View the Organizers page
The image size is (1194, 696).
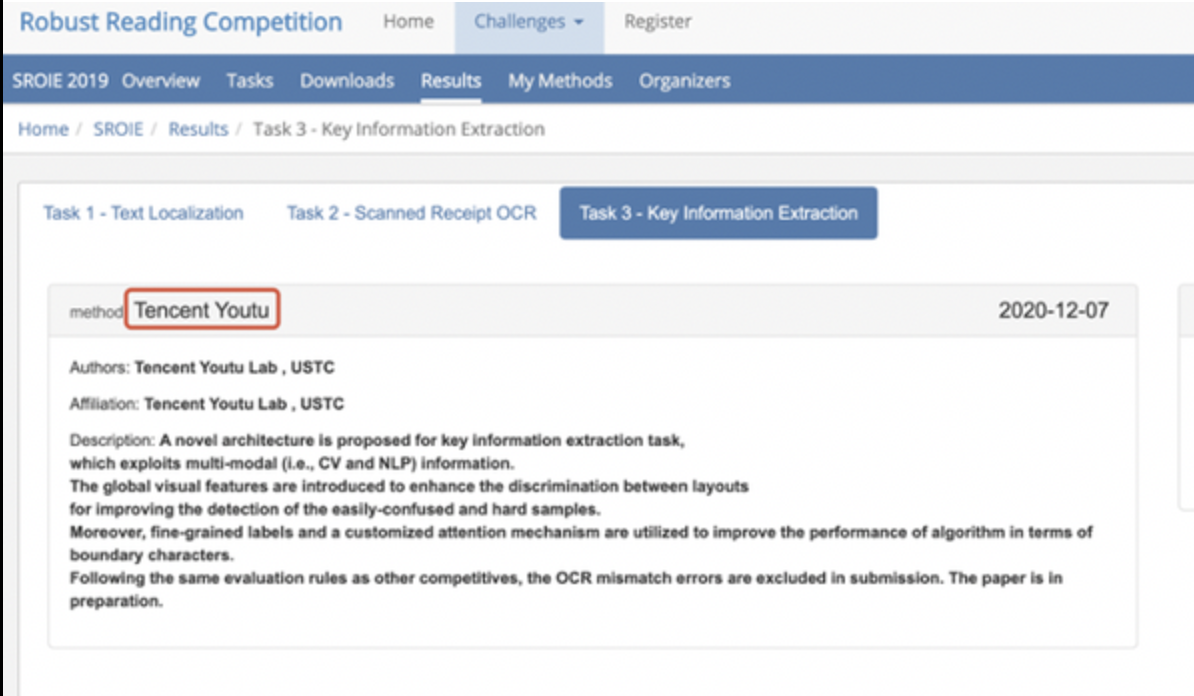684,81
